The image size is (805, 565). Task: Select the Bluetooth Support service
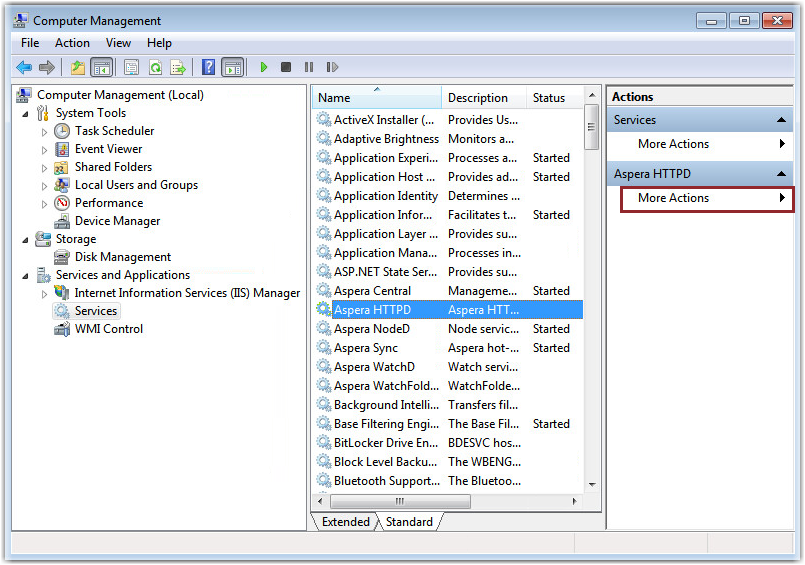coord(448,481)
